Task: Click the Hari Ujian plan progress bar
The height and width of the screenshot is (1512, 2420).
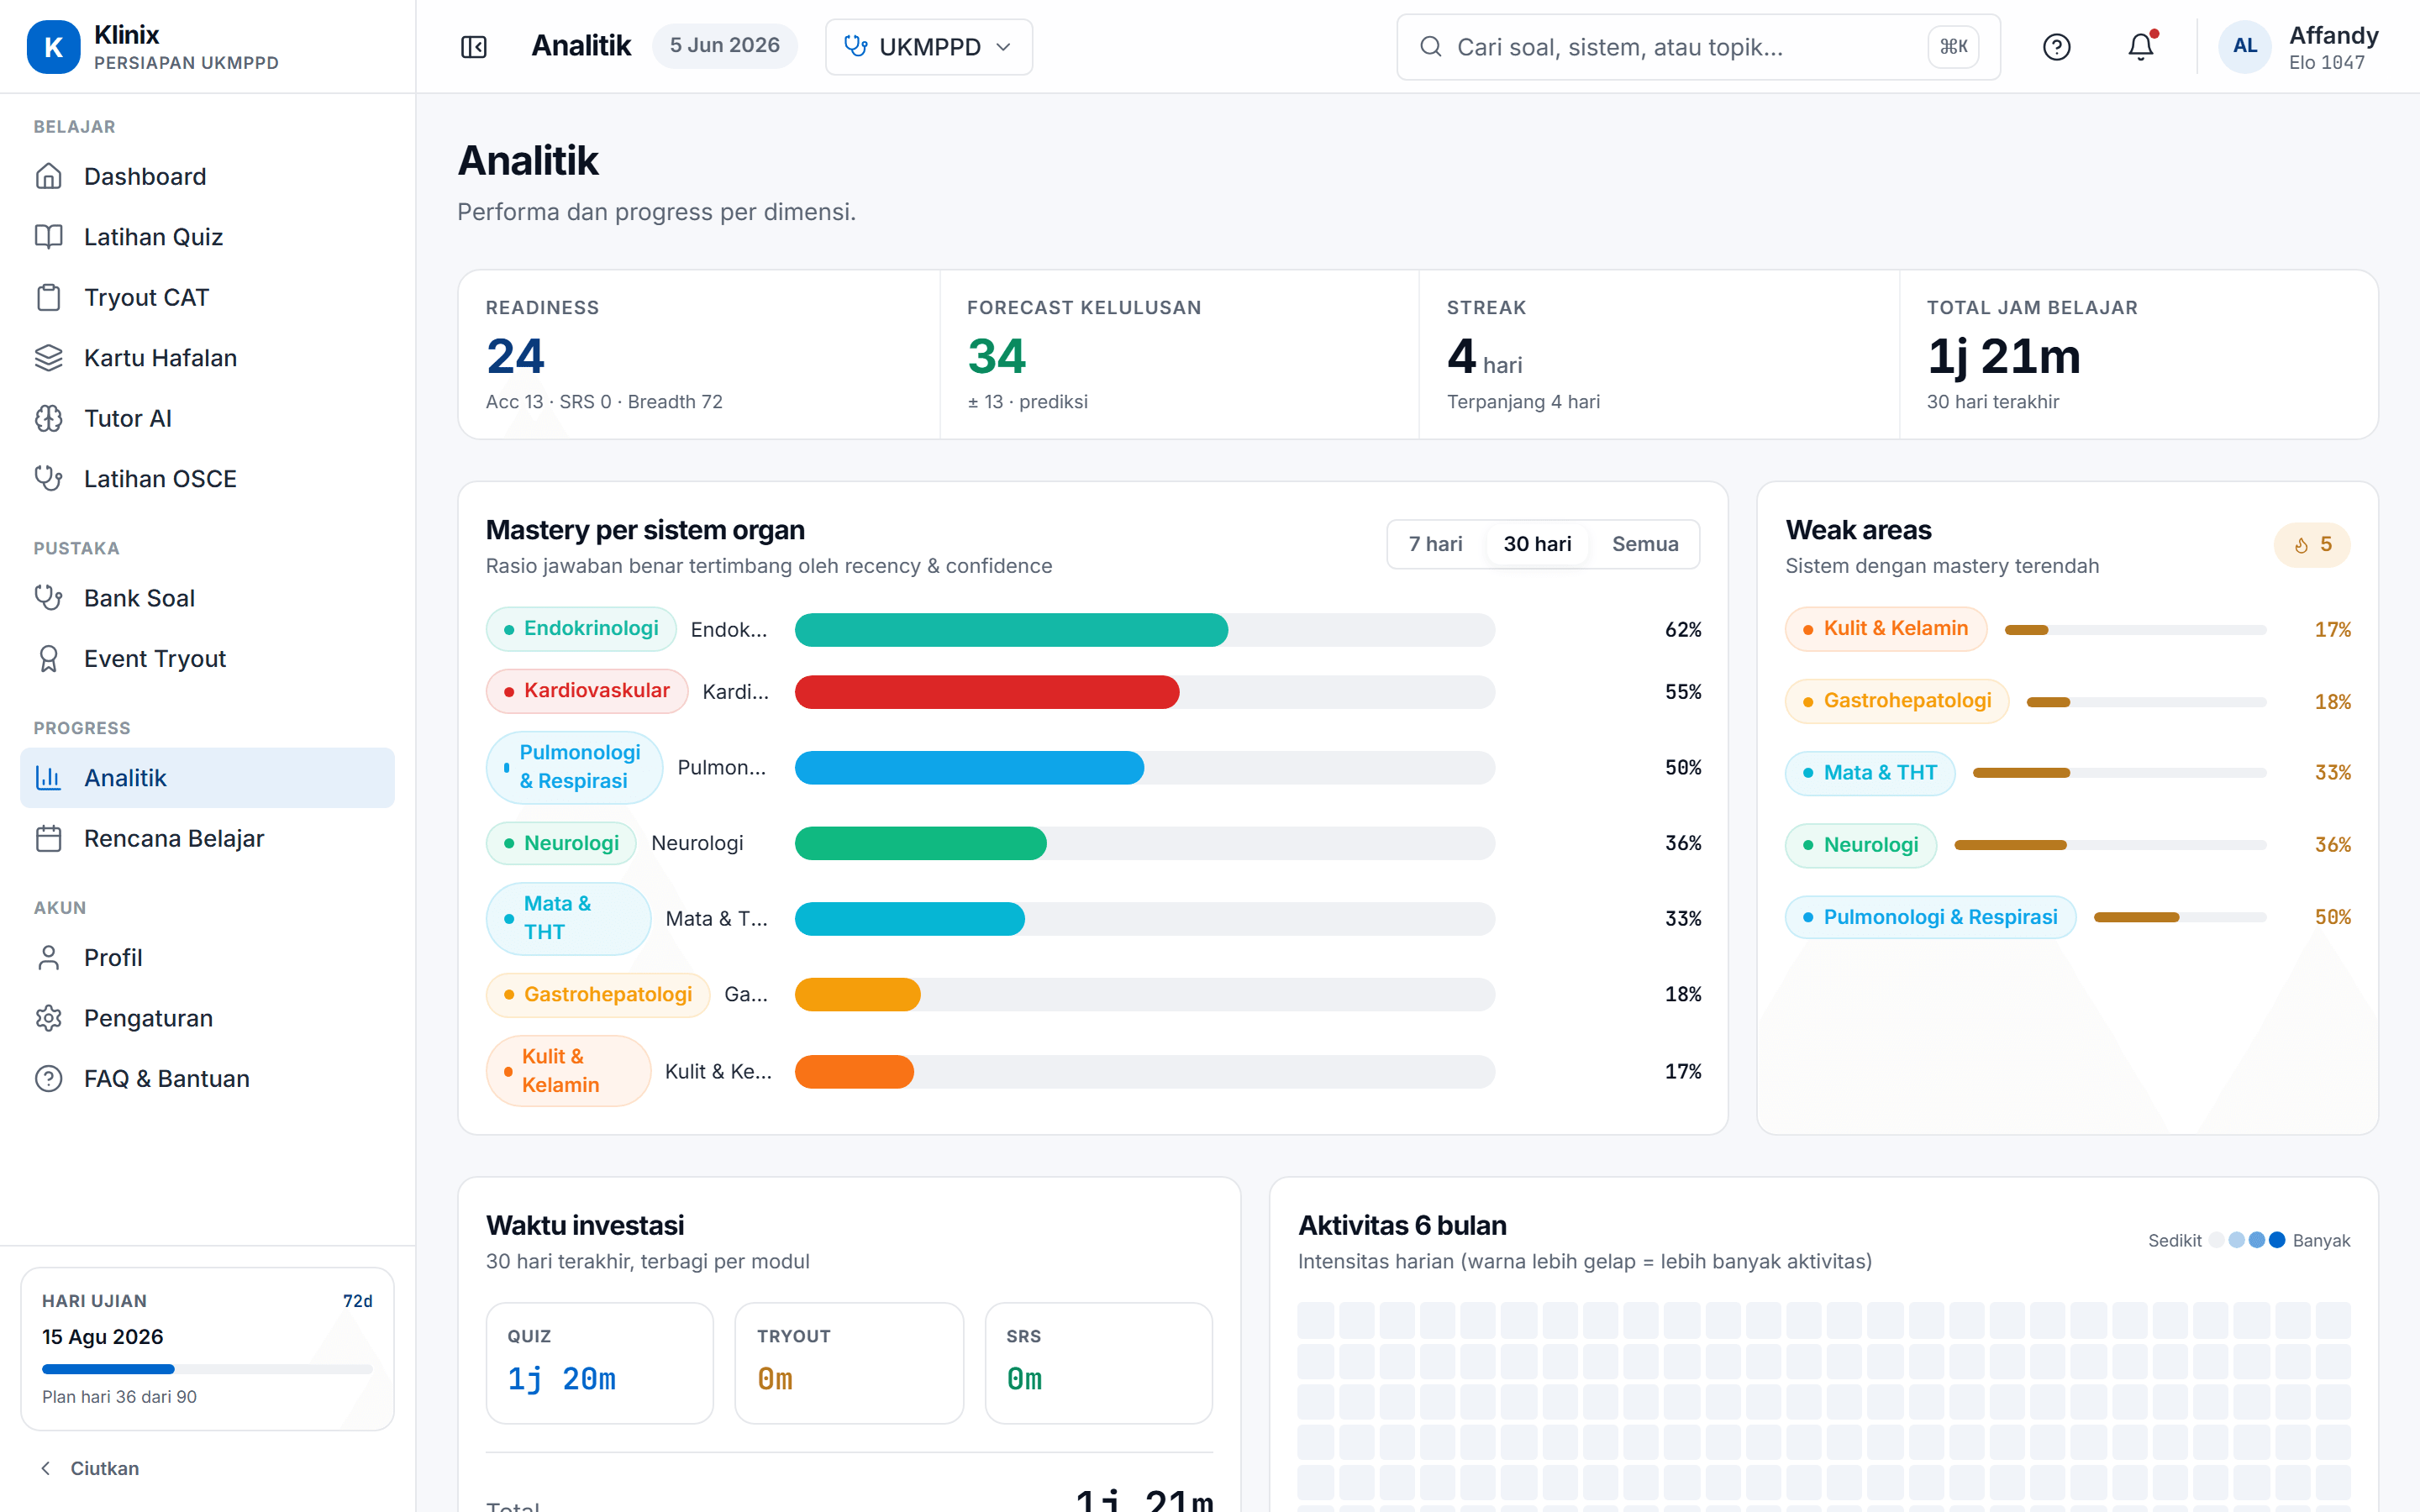Action: tap(207, 1369)
